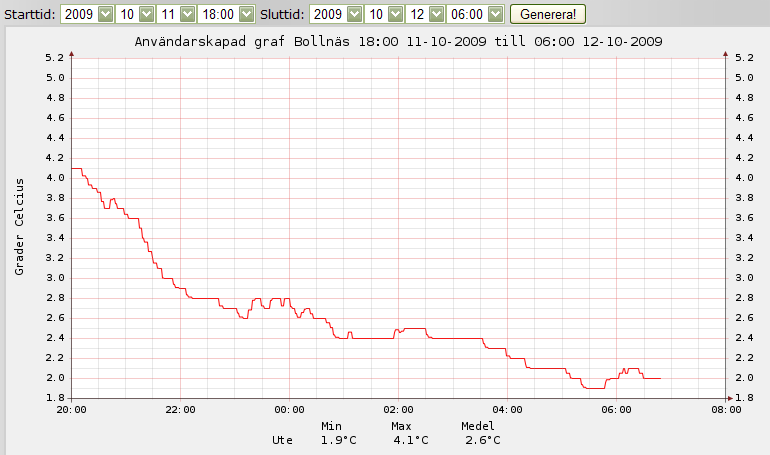Click the 00:00 mark on the time axis
The height and width of the screenshot is (455, 770).
(x=289, y=409)
